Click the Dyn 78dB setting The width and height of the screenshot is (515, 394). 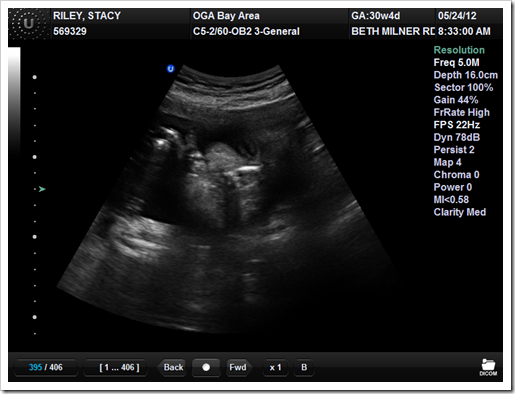[x=457, y=137]
